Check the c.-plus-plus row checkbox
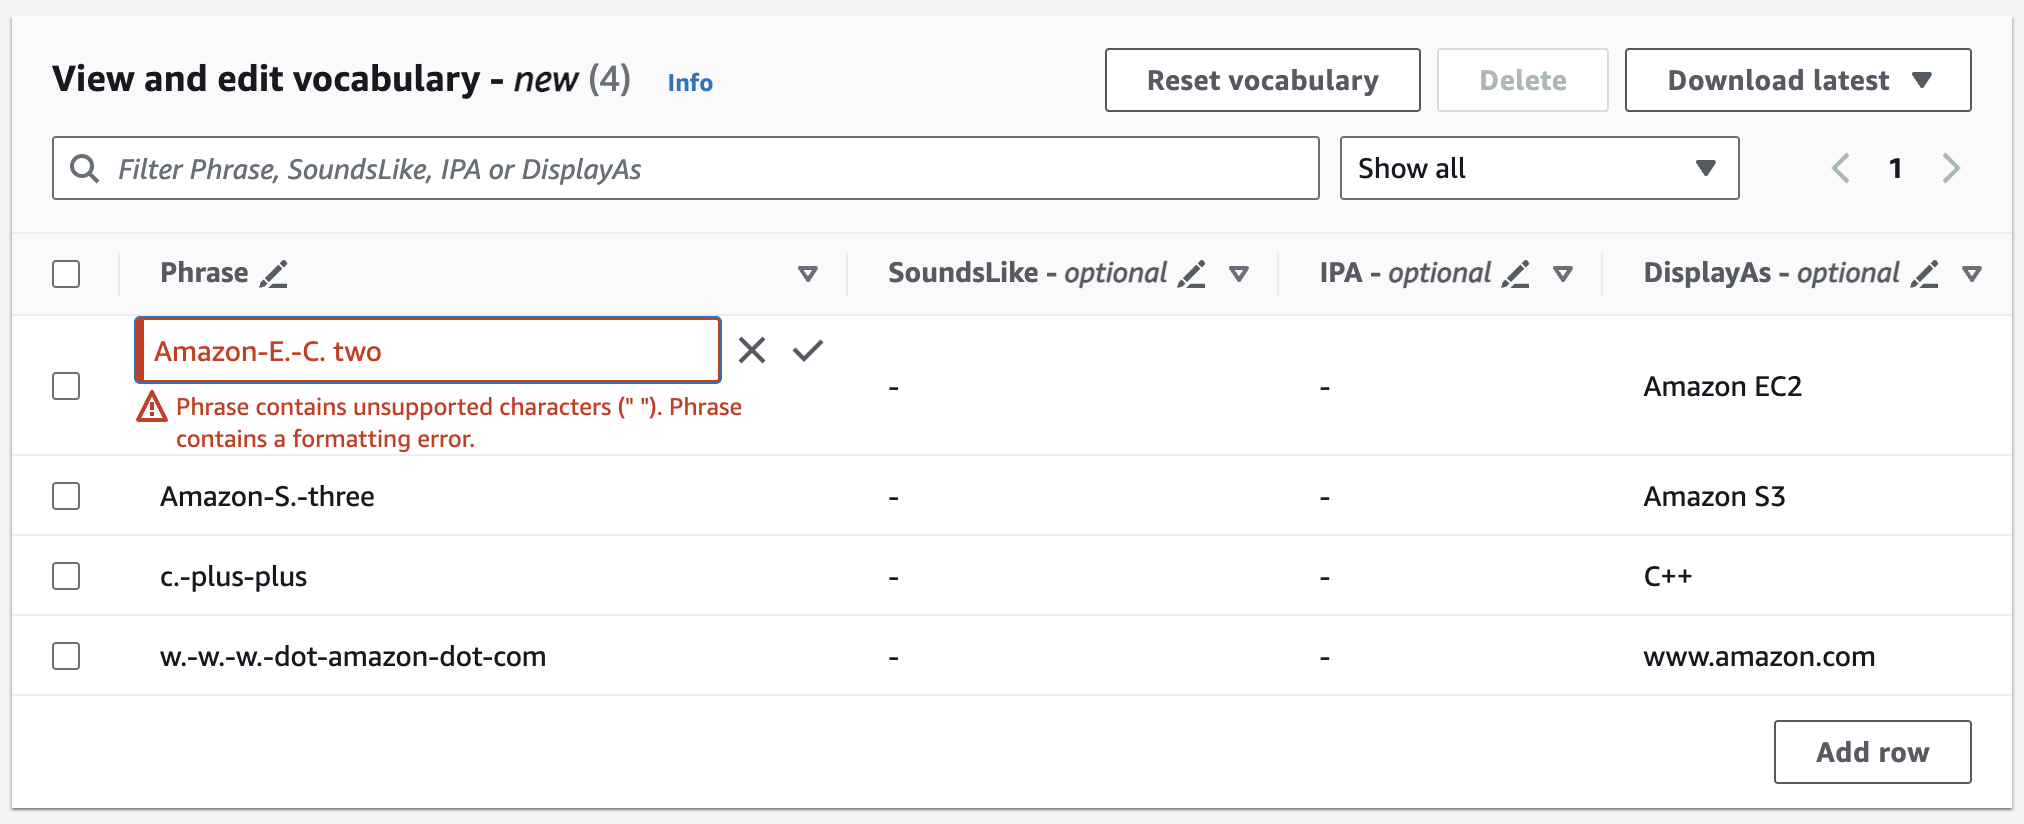Viewport: 2024px width, 824px height. [x=66, y=576]
